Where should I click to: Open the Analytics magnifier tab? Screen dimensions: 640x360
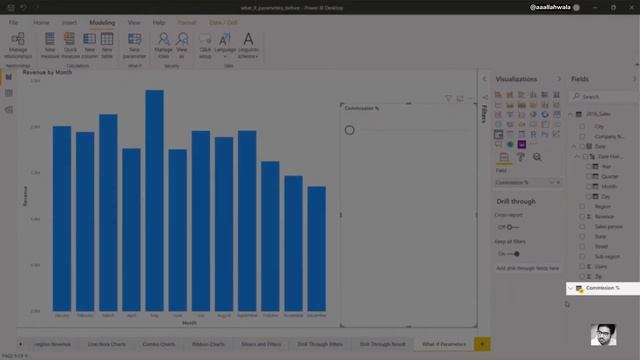(537, 157)
